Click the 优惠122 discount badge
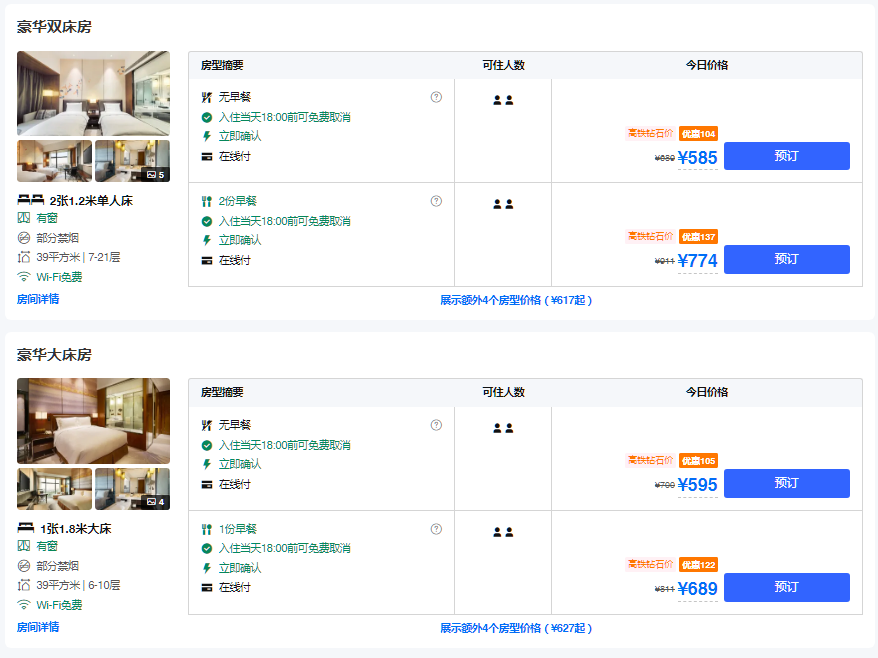The height and width of the screenshot is (658, 878). tap(698, 565)
